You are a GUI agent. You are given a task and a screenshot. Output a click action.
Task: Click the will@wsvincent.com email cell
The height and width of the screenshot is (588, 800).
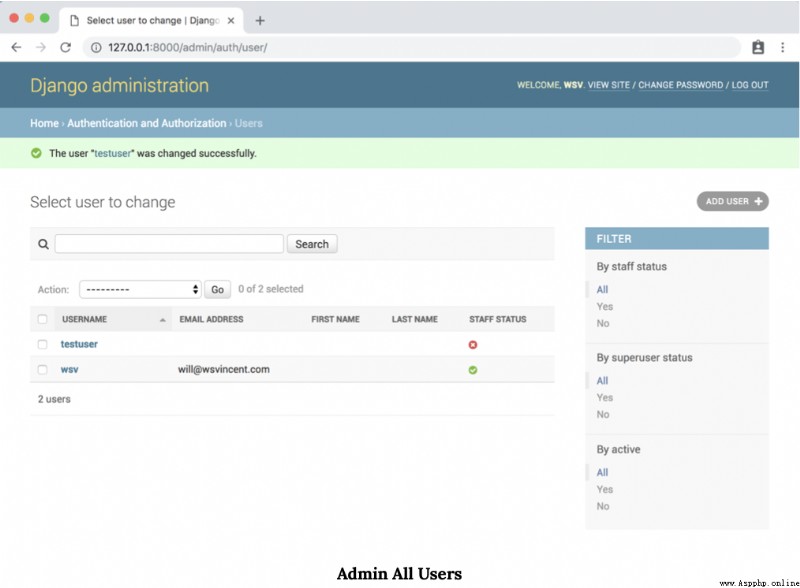tap(223, 370)
